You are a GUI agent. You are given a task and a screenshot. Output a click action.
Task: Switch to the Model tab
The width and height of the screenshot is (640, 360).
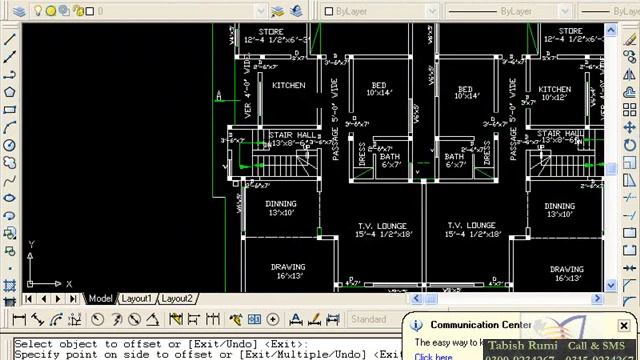point(100,299)
